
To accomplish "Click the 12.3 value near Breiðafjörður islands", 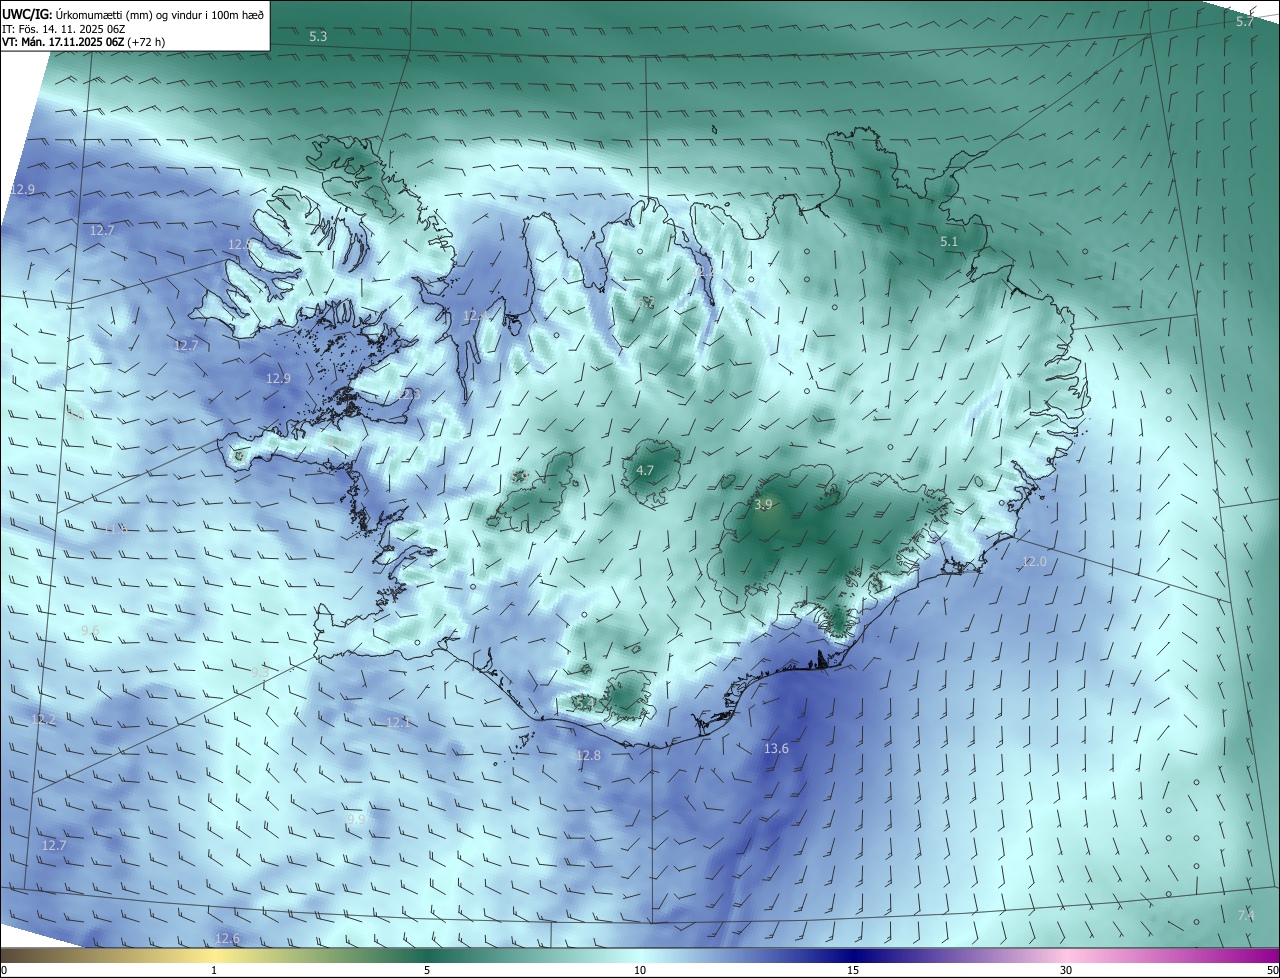I will coord(408,395).
